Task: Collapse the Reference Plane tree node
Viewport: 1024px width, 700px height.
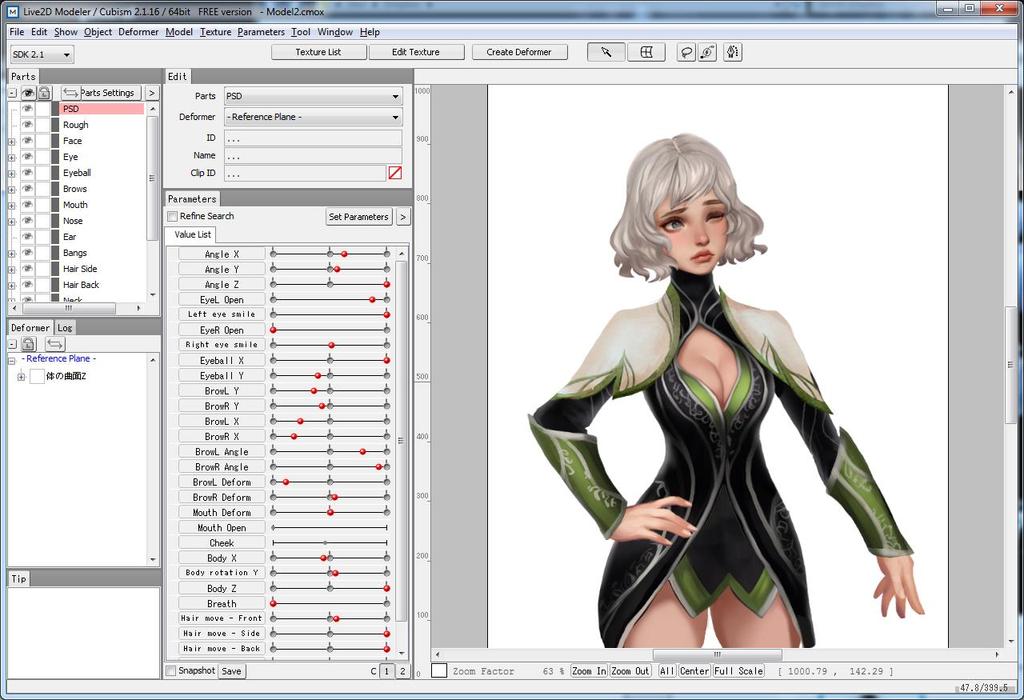Action: [12, 360]
